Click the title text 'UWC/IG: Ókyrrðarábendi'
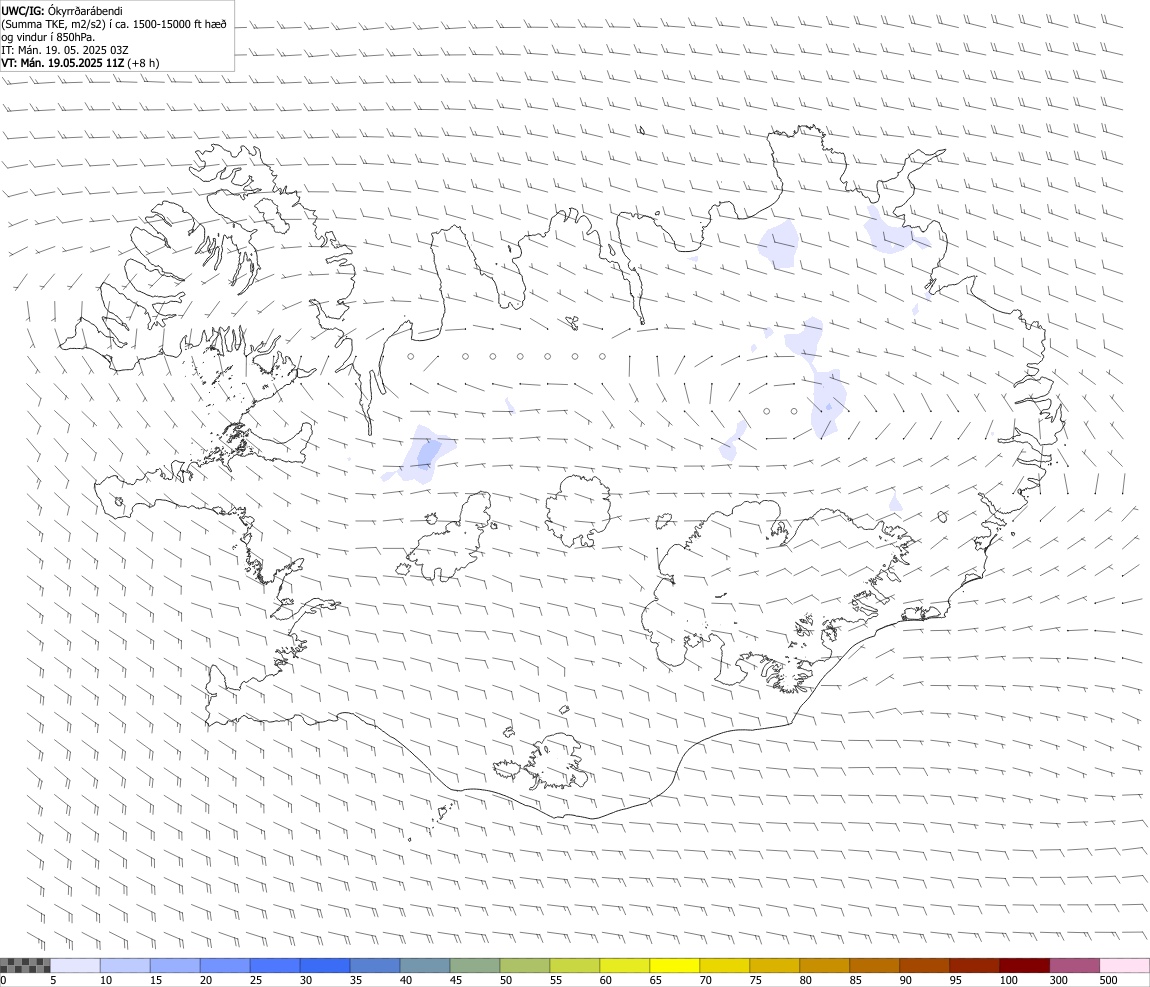 pyautogui.click(x=62, y=11)
